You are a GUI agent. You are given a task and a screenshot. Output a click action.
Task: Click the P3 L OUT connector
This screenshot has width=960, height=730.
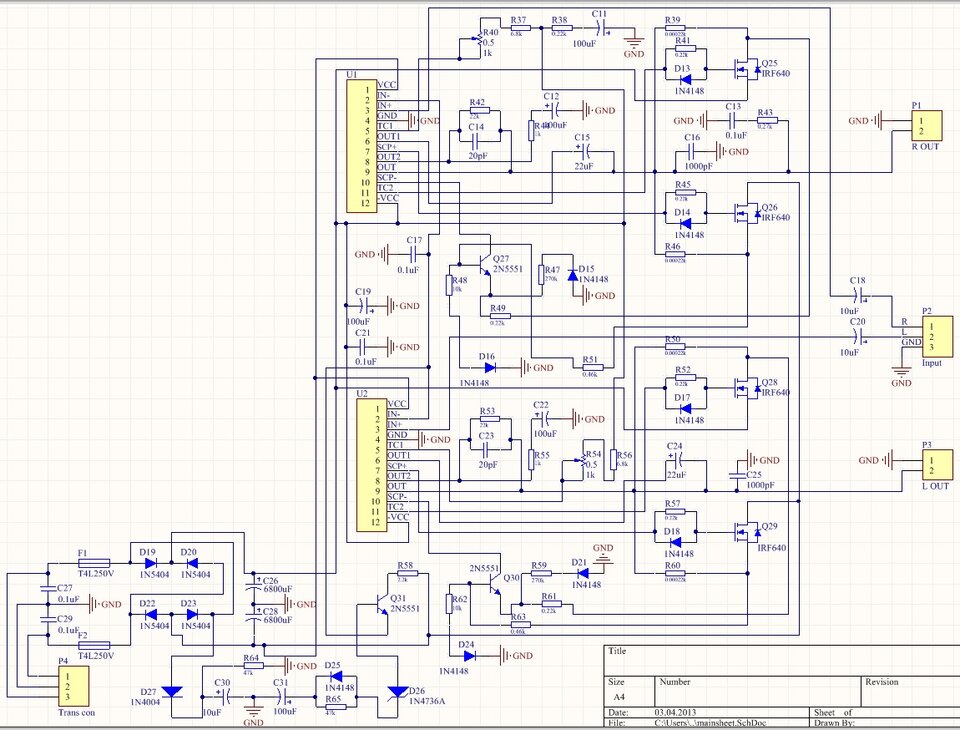pyautogui.click(x=937, y=465)
